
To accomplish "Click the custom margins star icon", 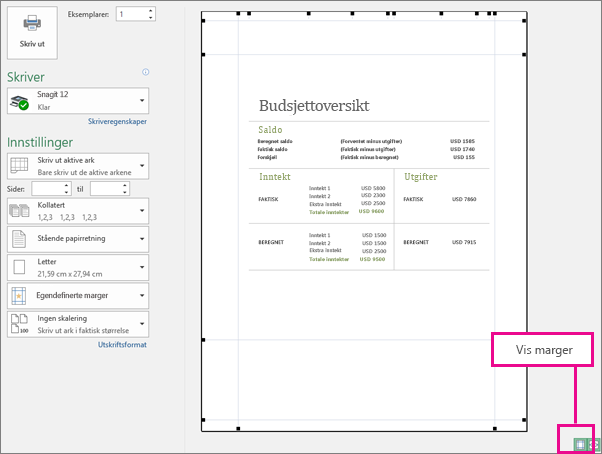I will (19, 296).
